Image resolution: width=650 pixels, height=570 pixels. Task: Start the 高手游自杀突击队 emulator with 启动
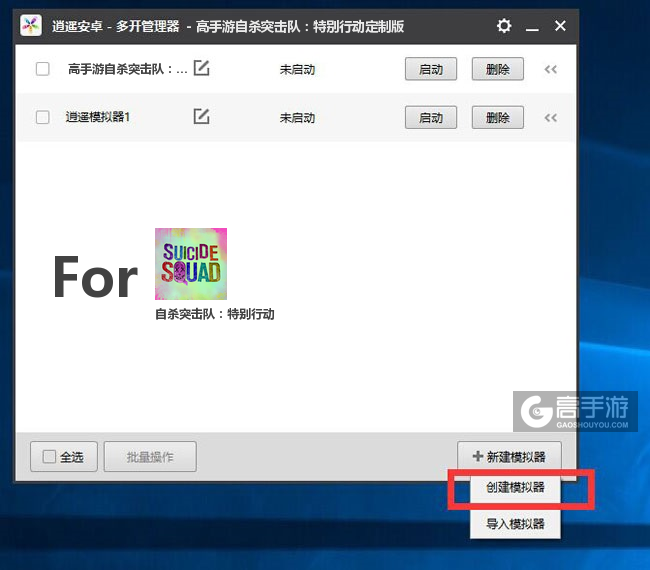pyautogui.click(x=431, y=69)
